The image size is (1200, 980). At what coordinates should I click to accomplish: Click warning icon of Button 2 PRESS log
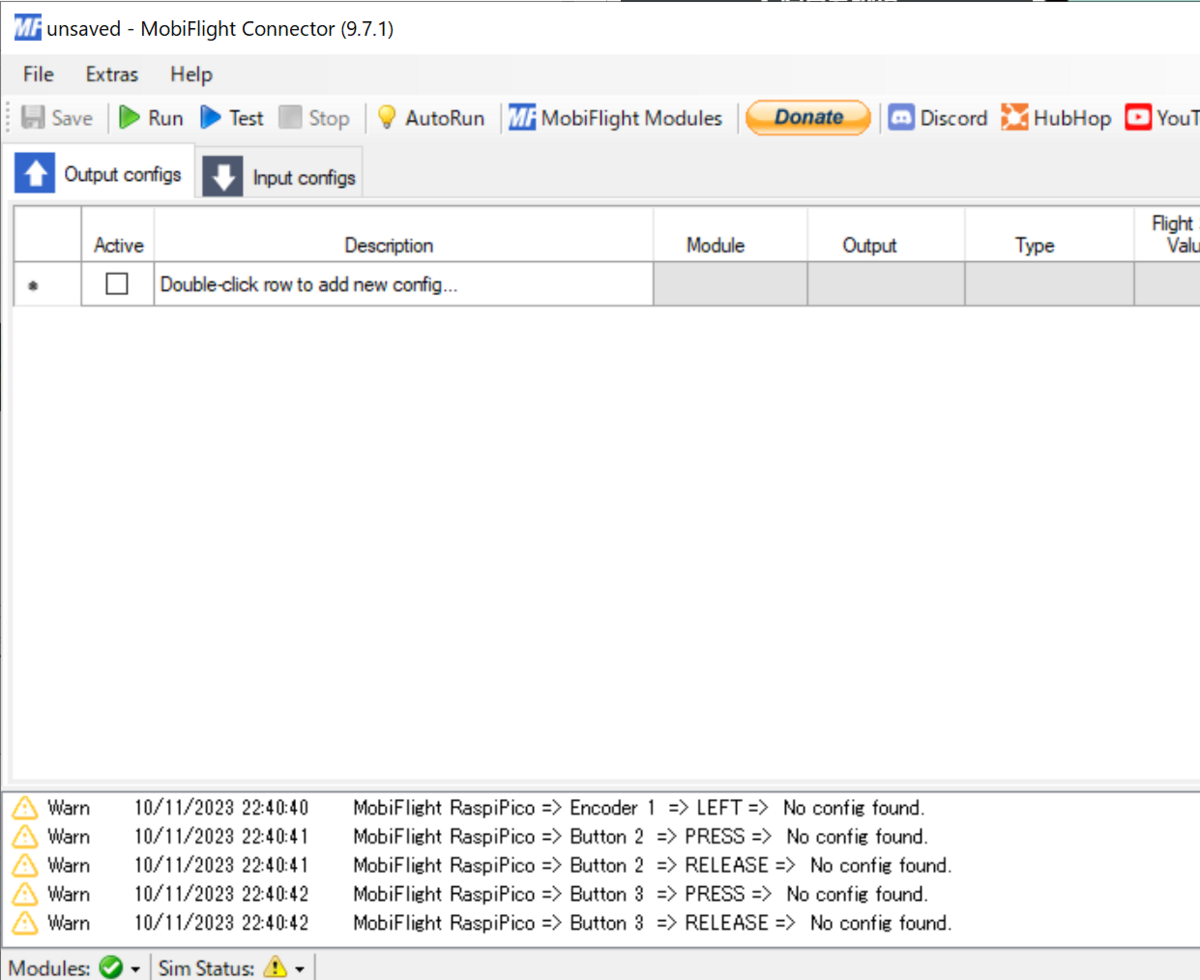[24, 836]
